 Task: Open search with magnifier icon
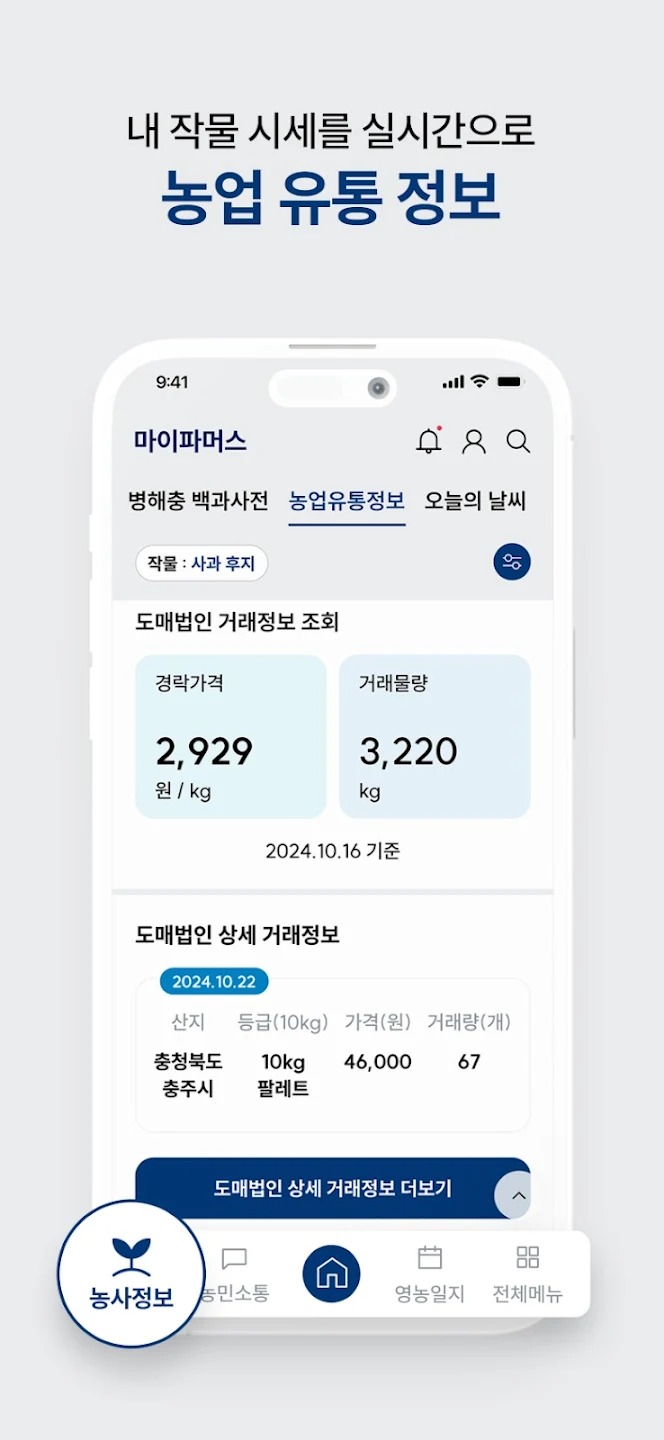coord(518,441)
